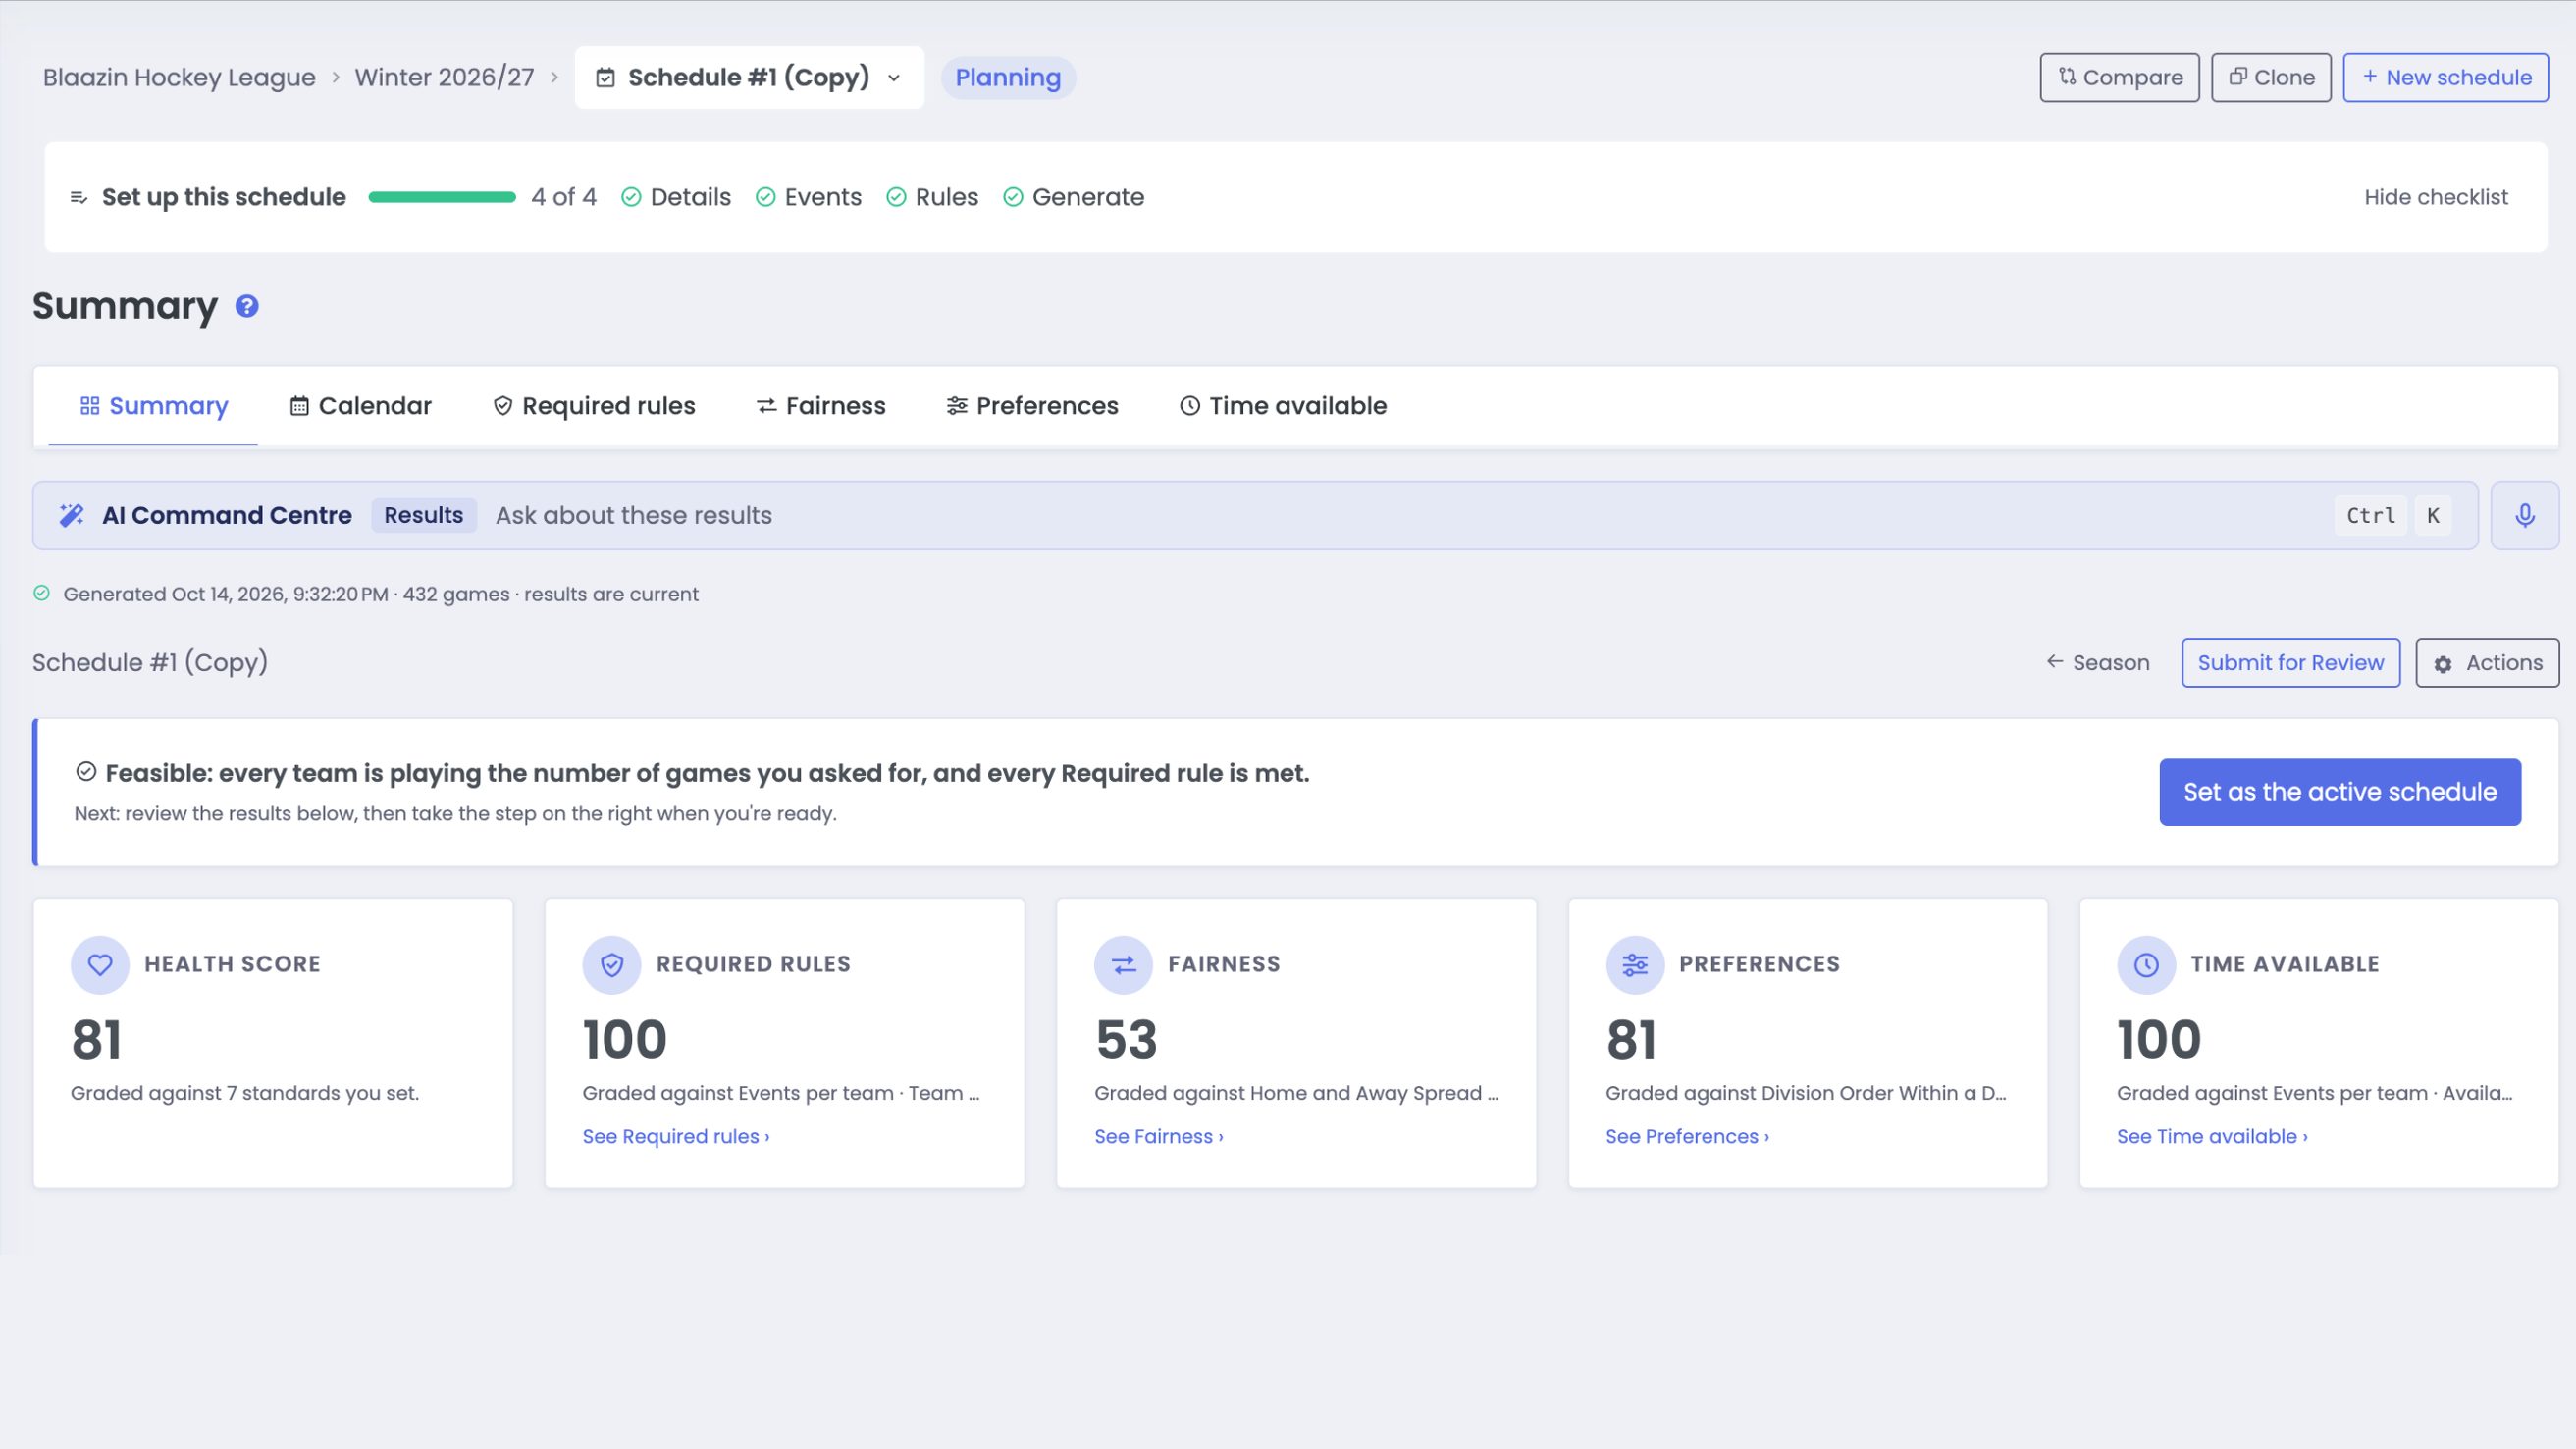This screenshot has width=2576, height=1449.
Task: Select the Summary tab
Action: pyautogui.click(x=153, y=406)
